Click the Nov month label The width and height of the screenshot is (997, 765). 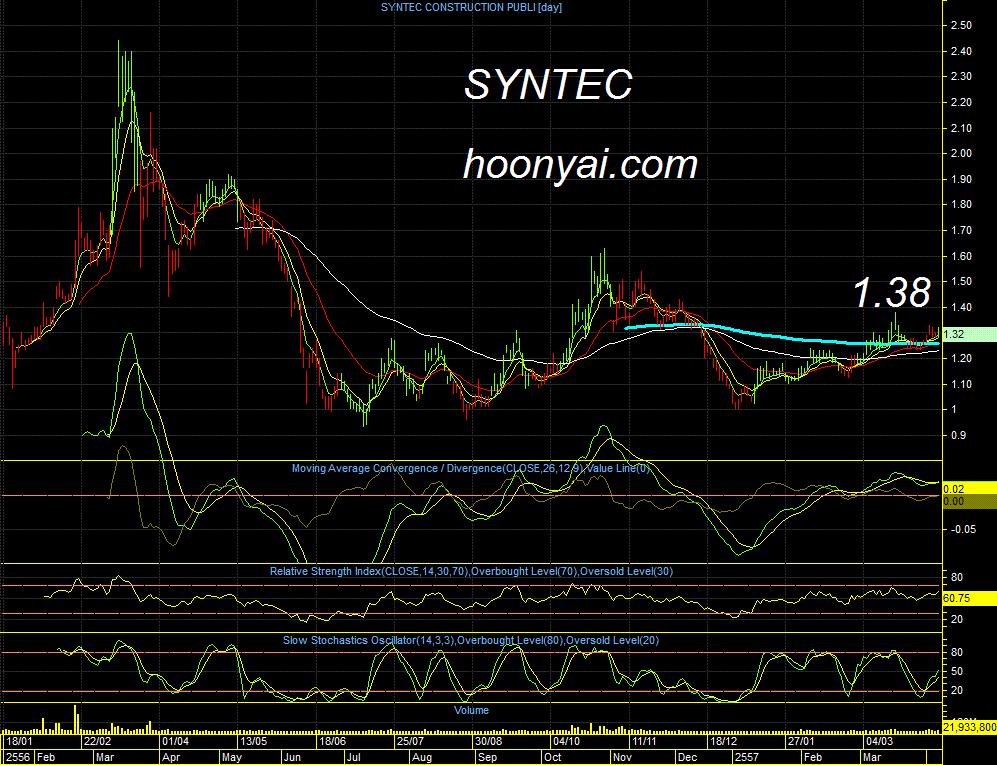pos(622,757)
